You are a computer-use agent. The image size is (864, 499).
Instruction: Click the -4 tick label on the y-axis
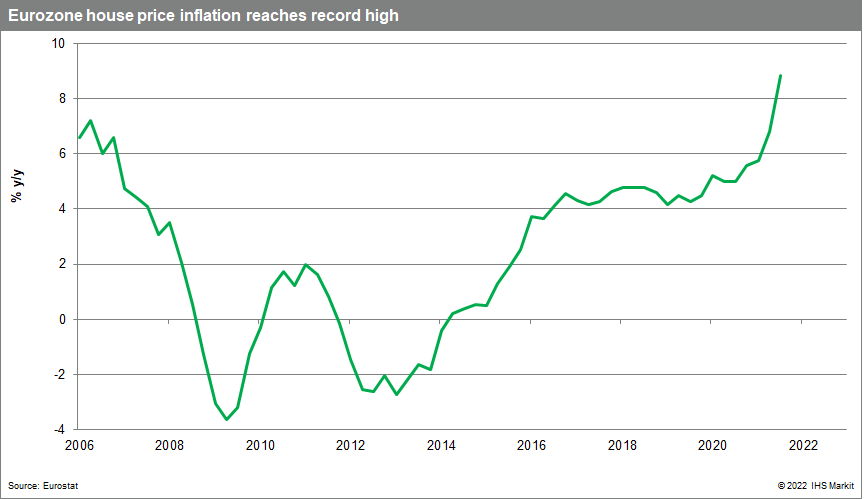(x=57, y=430)
